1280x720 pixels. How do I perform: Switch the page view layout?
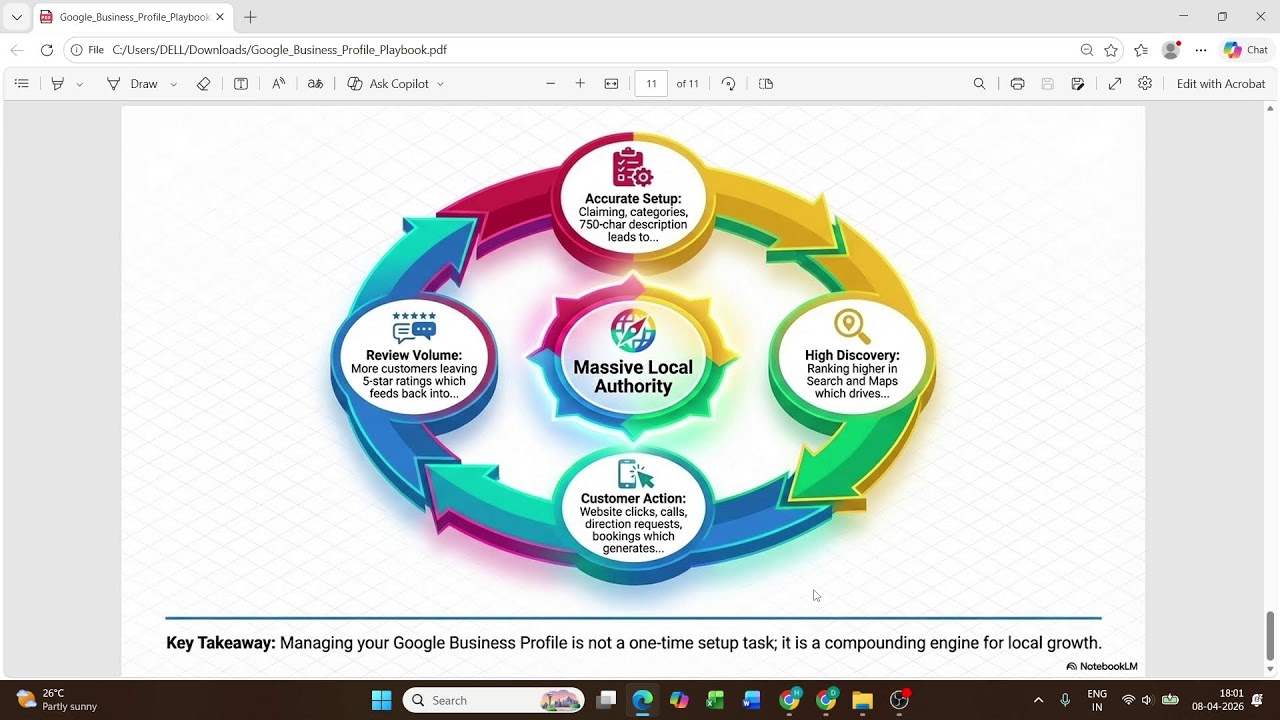tap(766, 84)
